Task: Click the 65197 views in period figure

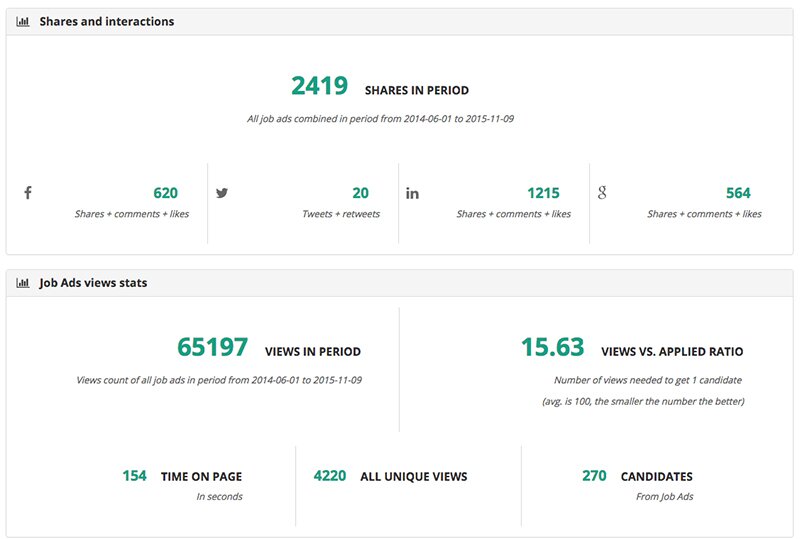Action: pyautogui.click(x=212, y=348)
